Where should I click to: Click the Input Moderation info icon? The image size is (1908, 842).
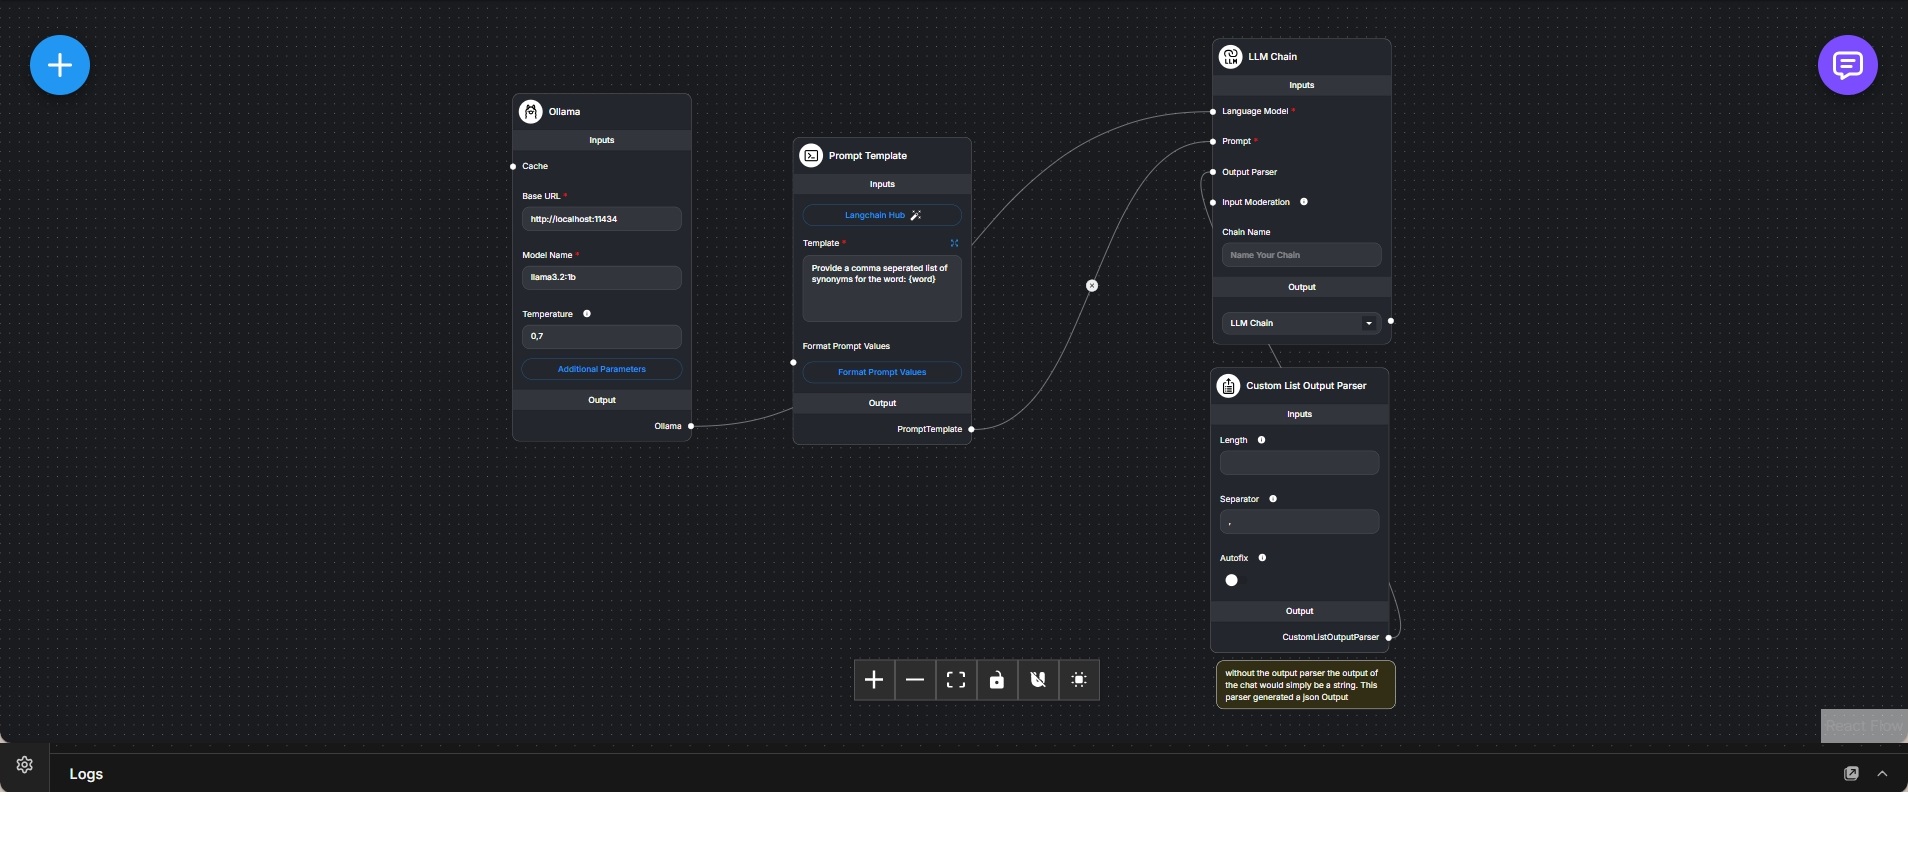1304,202
